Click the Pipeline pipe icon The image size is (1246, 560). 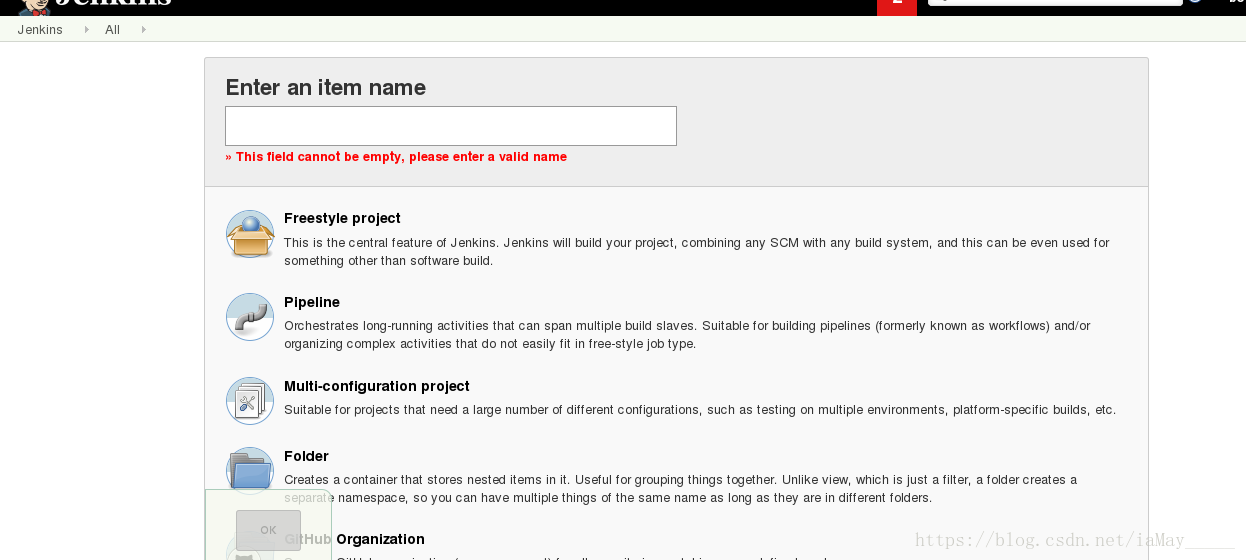[250, 317]
